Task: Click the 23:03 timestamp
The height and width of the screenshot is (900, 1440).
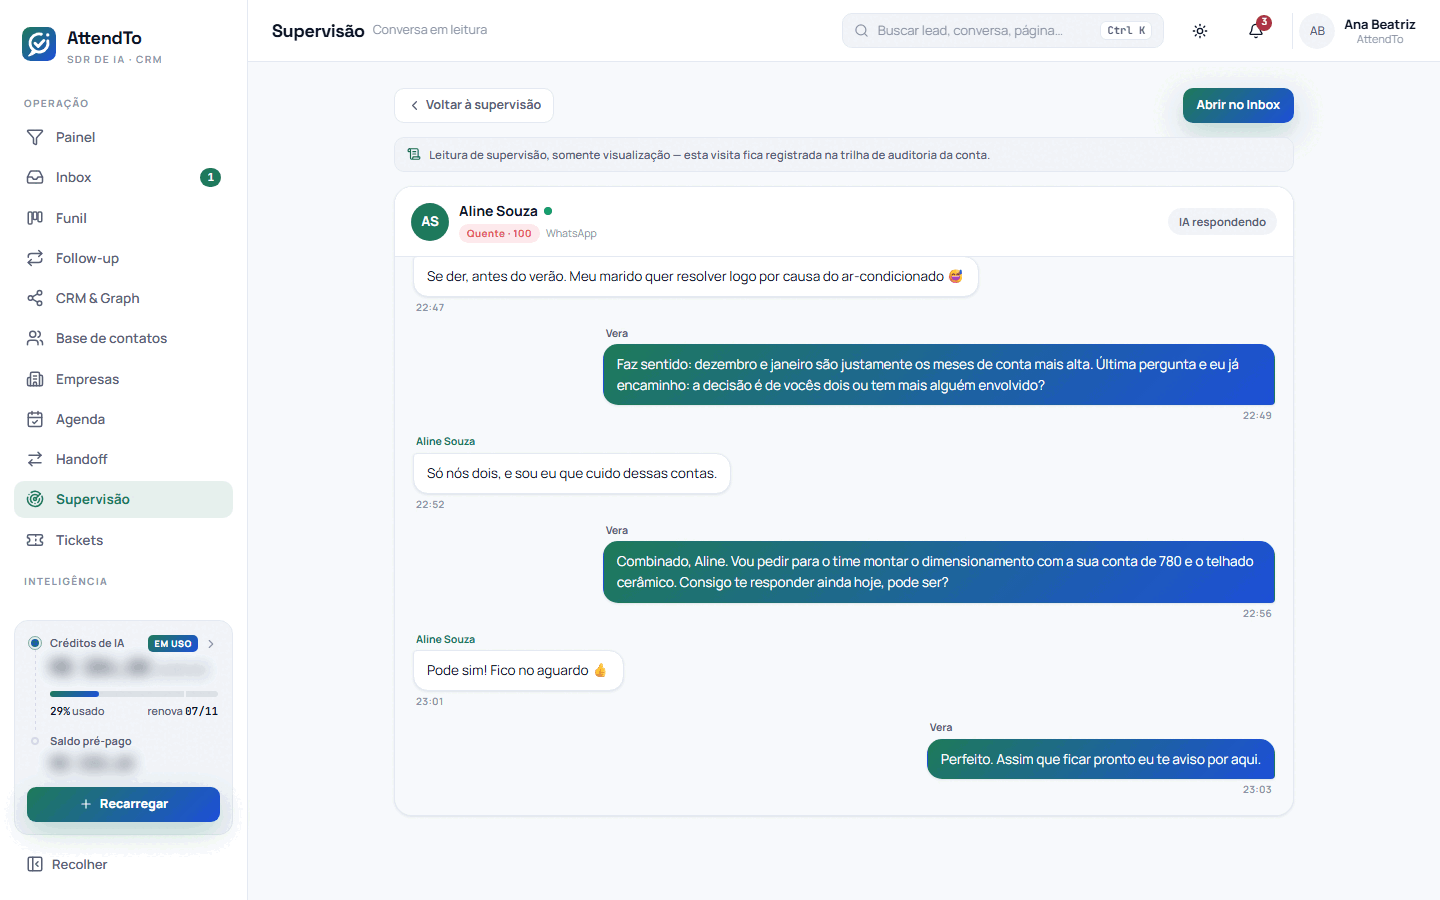Action: click(x=1257, y=790)
